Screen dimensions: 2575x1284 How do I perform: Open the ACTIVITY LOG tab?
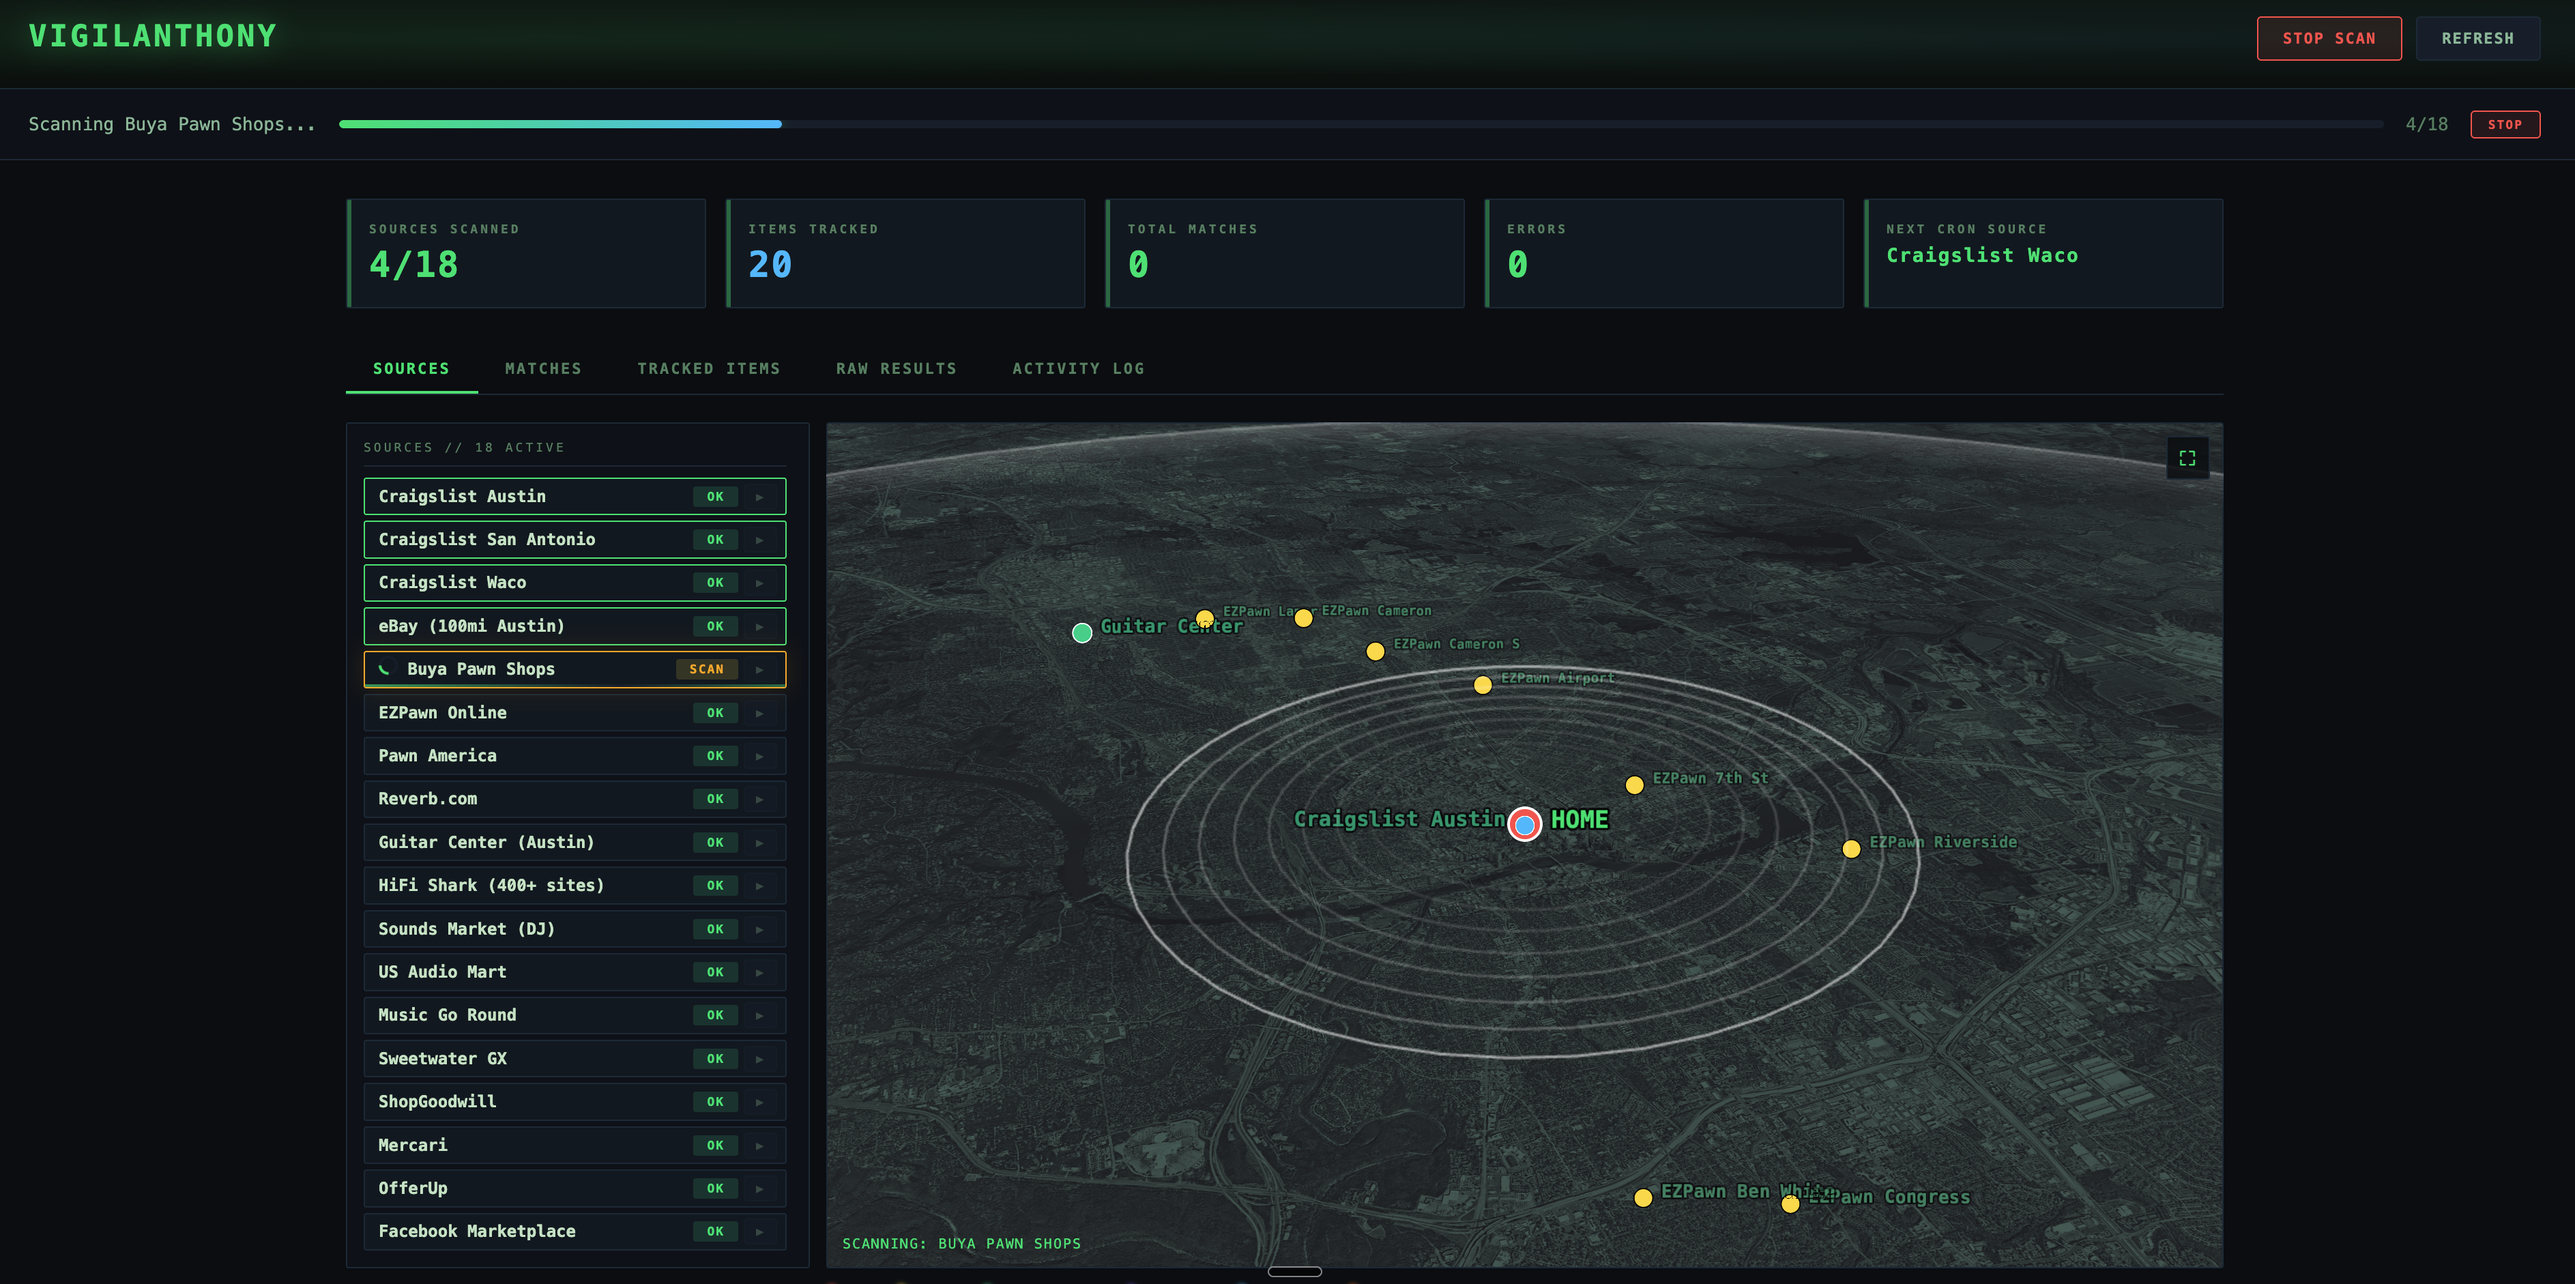click(1078, 368)
